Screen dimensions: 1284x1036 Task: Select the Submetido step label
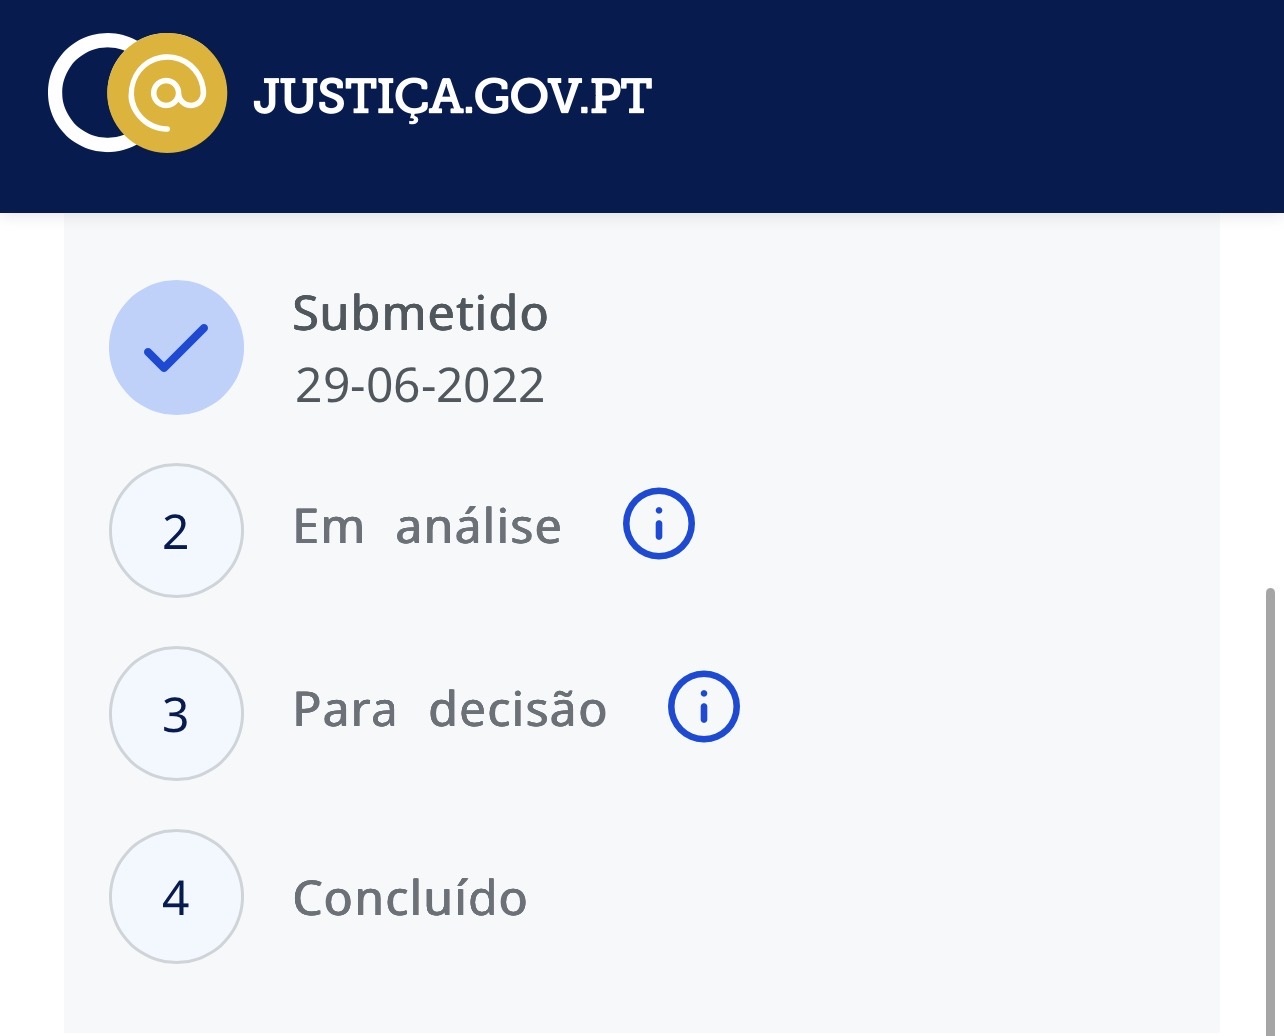[420, 314]
